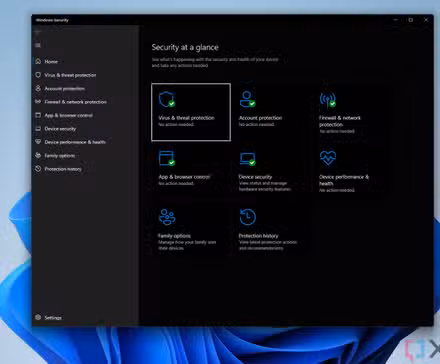
Task: Click the laptop icon for Device security in sidebar
Action: [x=38, y=129]
